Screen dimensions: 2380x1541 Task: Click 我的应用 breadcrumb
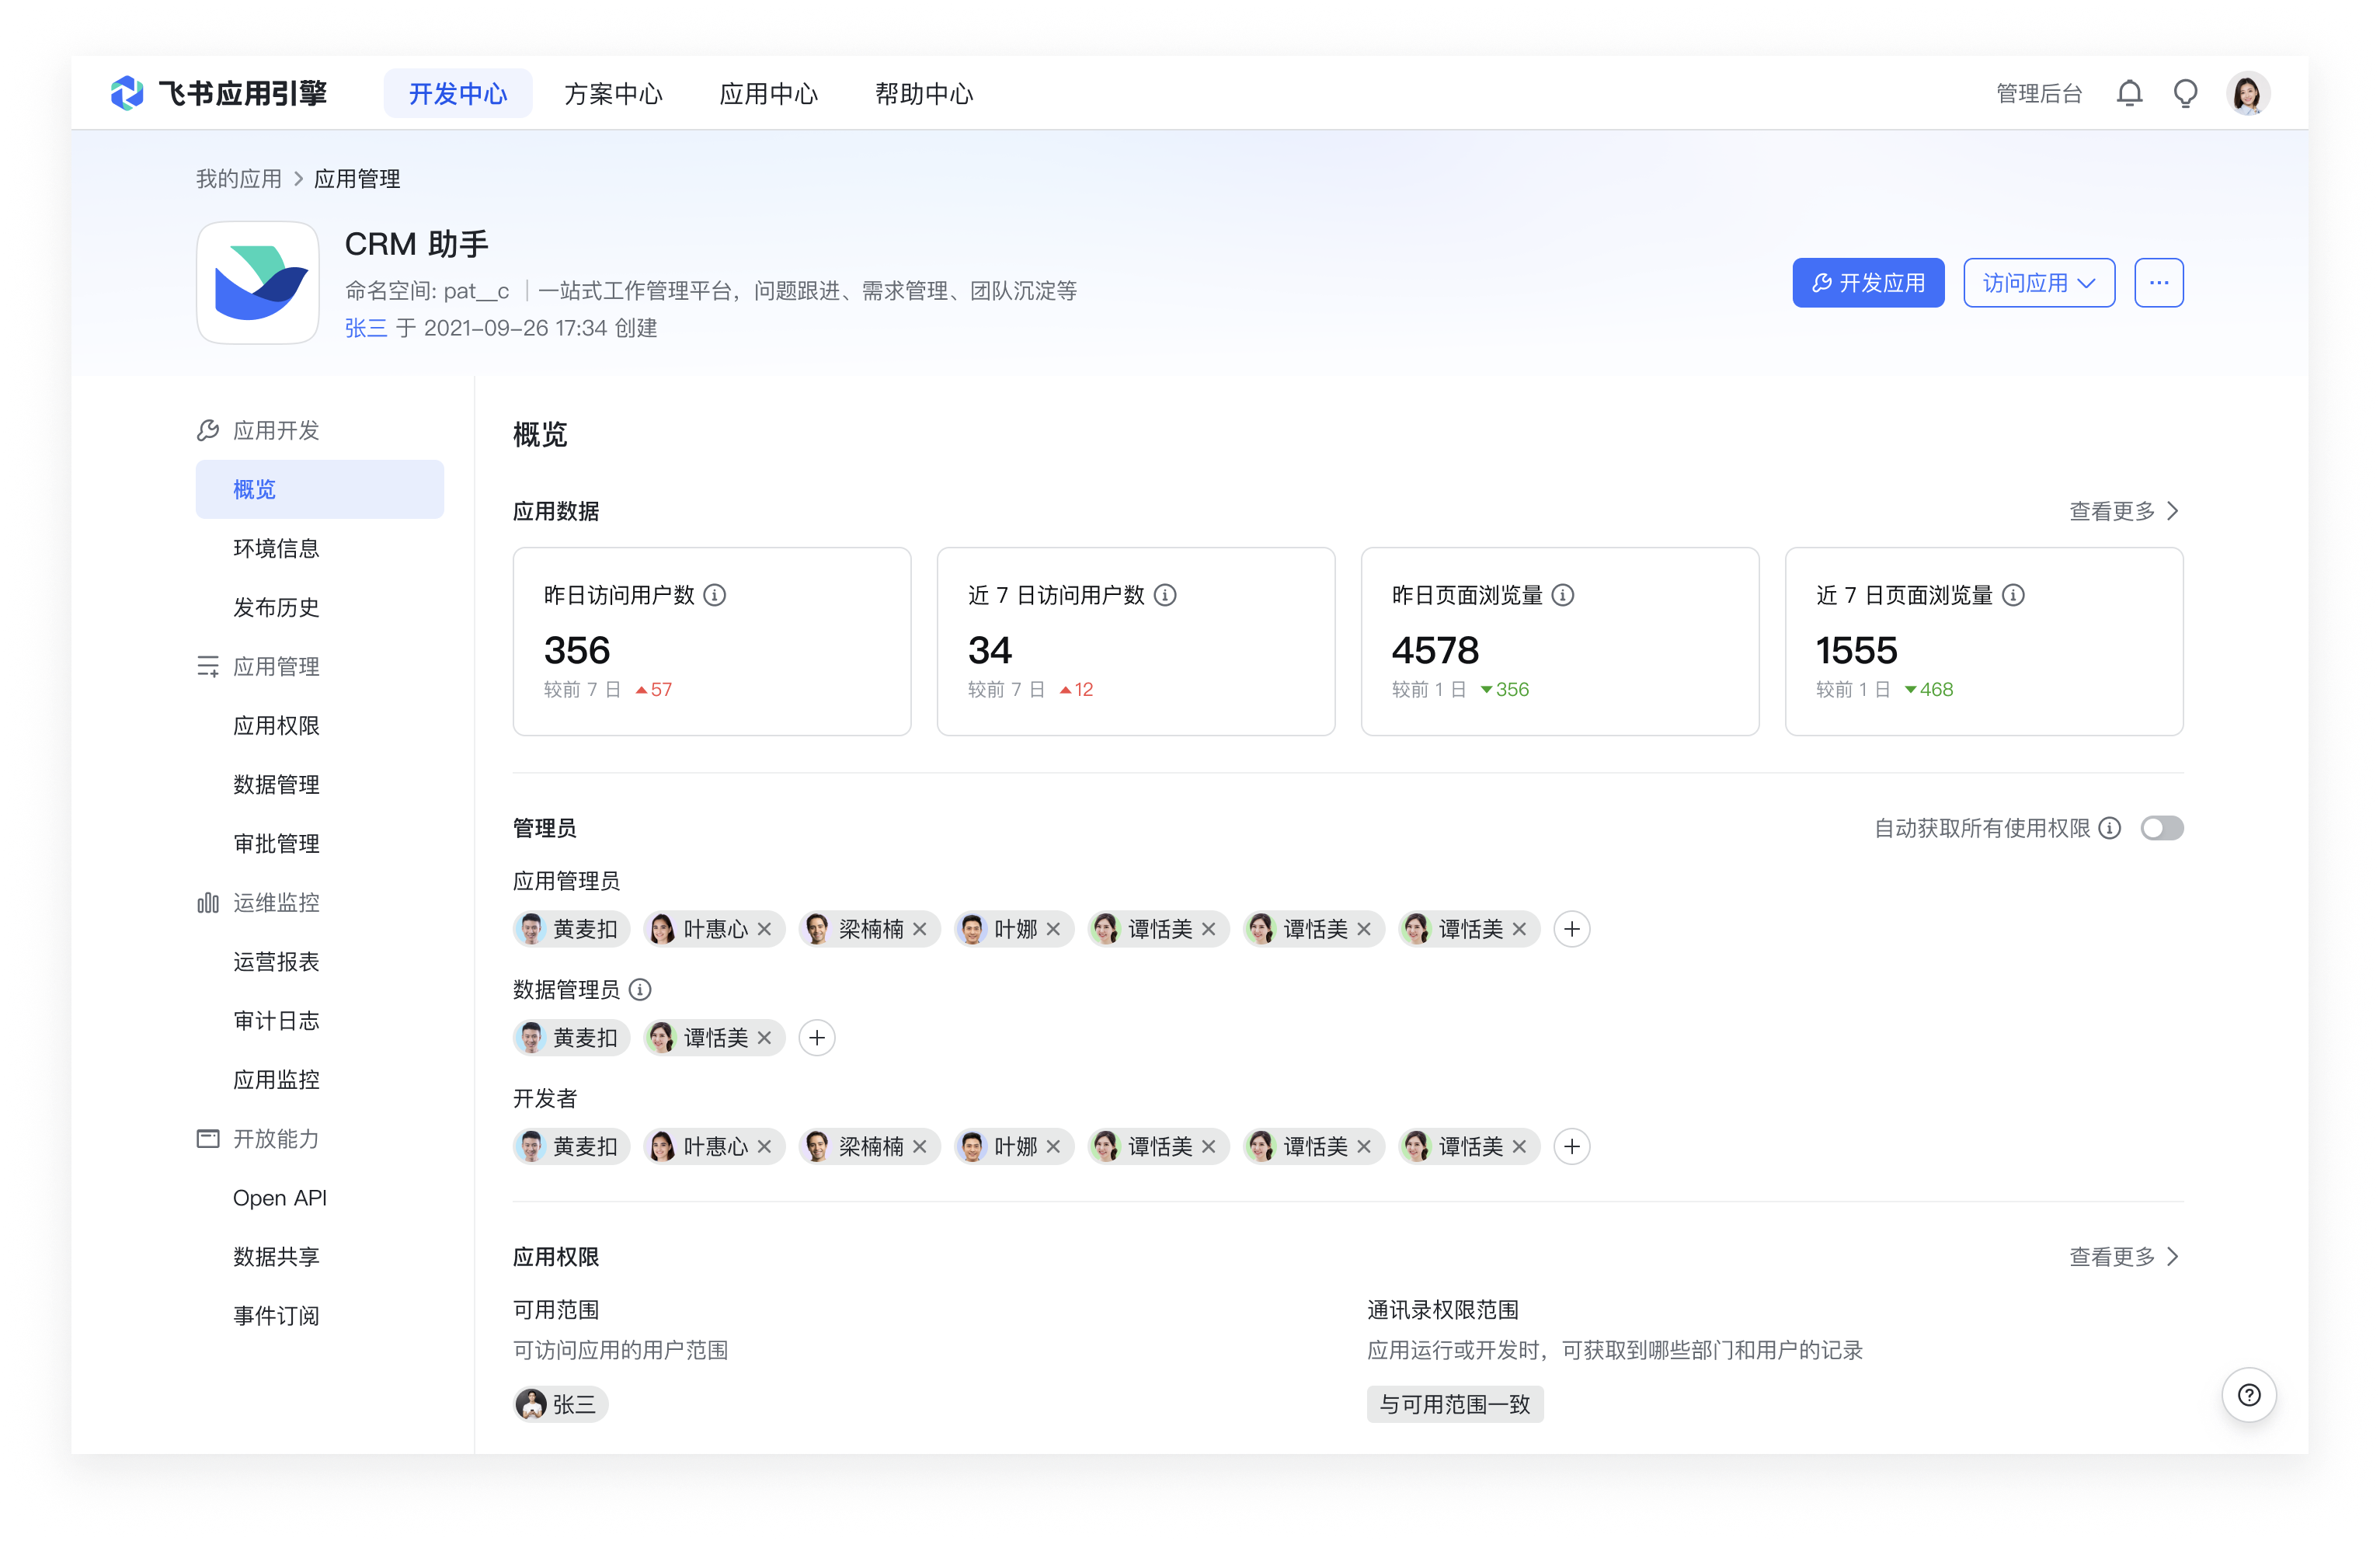(x=238, y=179)
